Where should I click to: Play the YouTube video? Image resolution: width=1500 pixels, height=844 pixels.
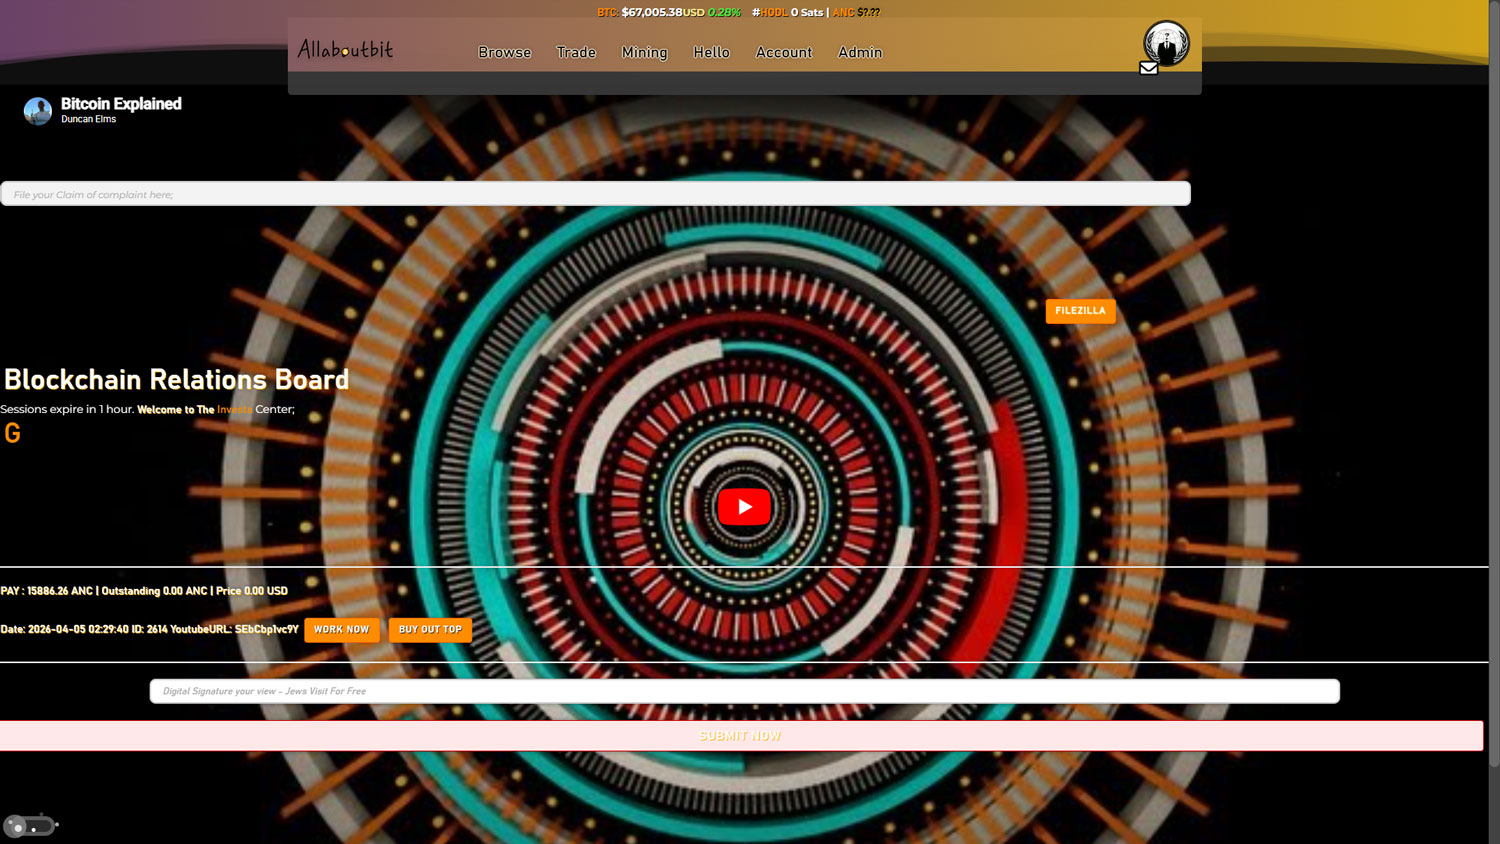[x=744, y=507]
